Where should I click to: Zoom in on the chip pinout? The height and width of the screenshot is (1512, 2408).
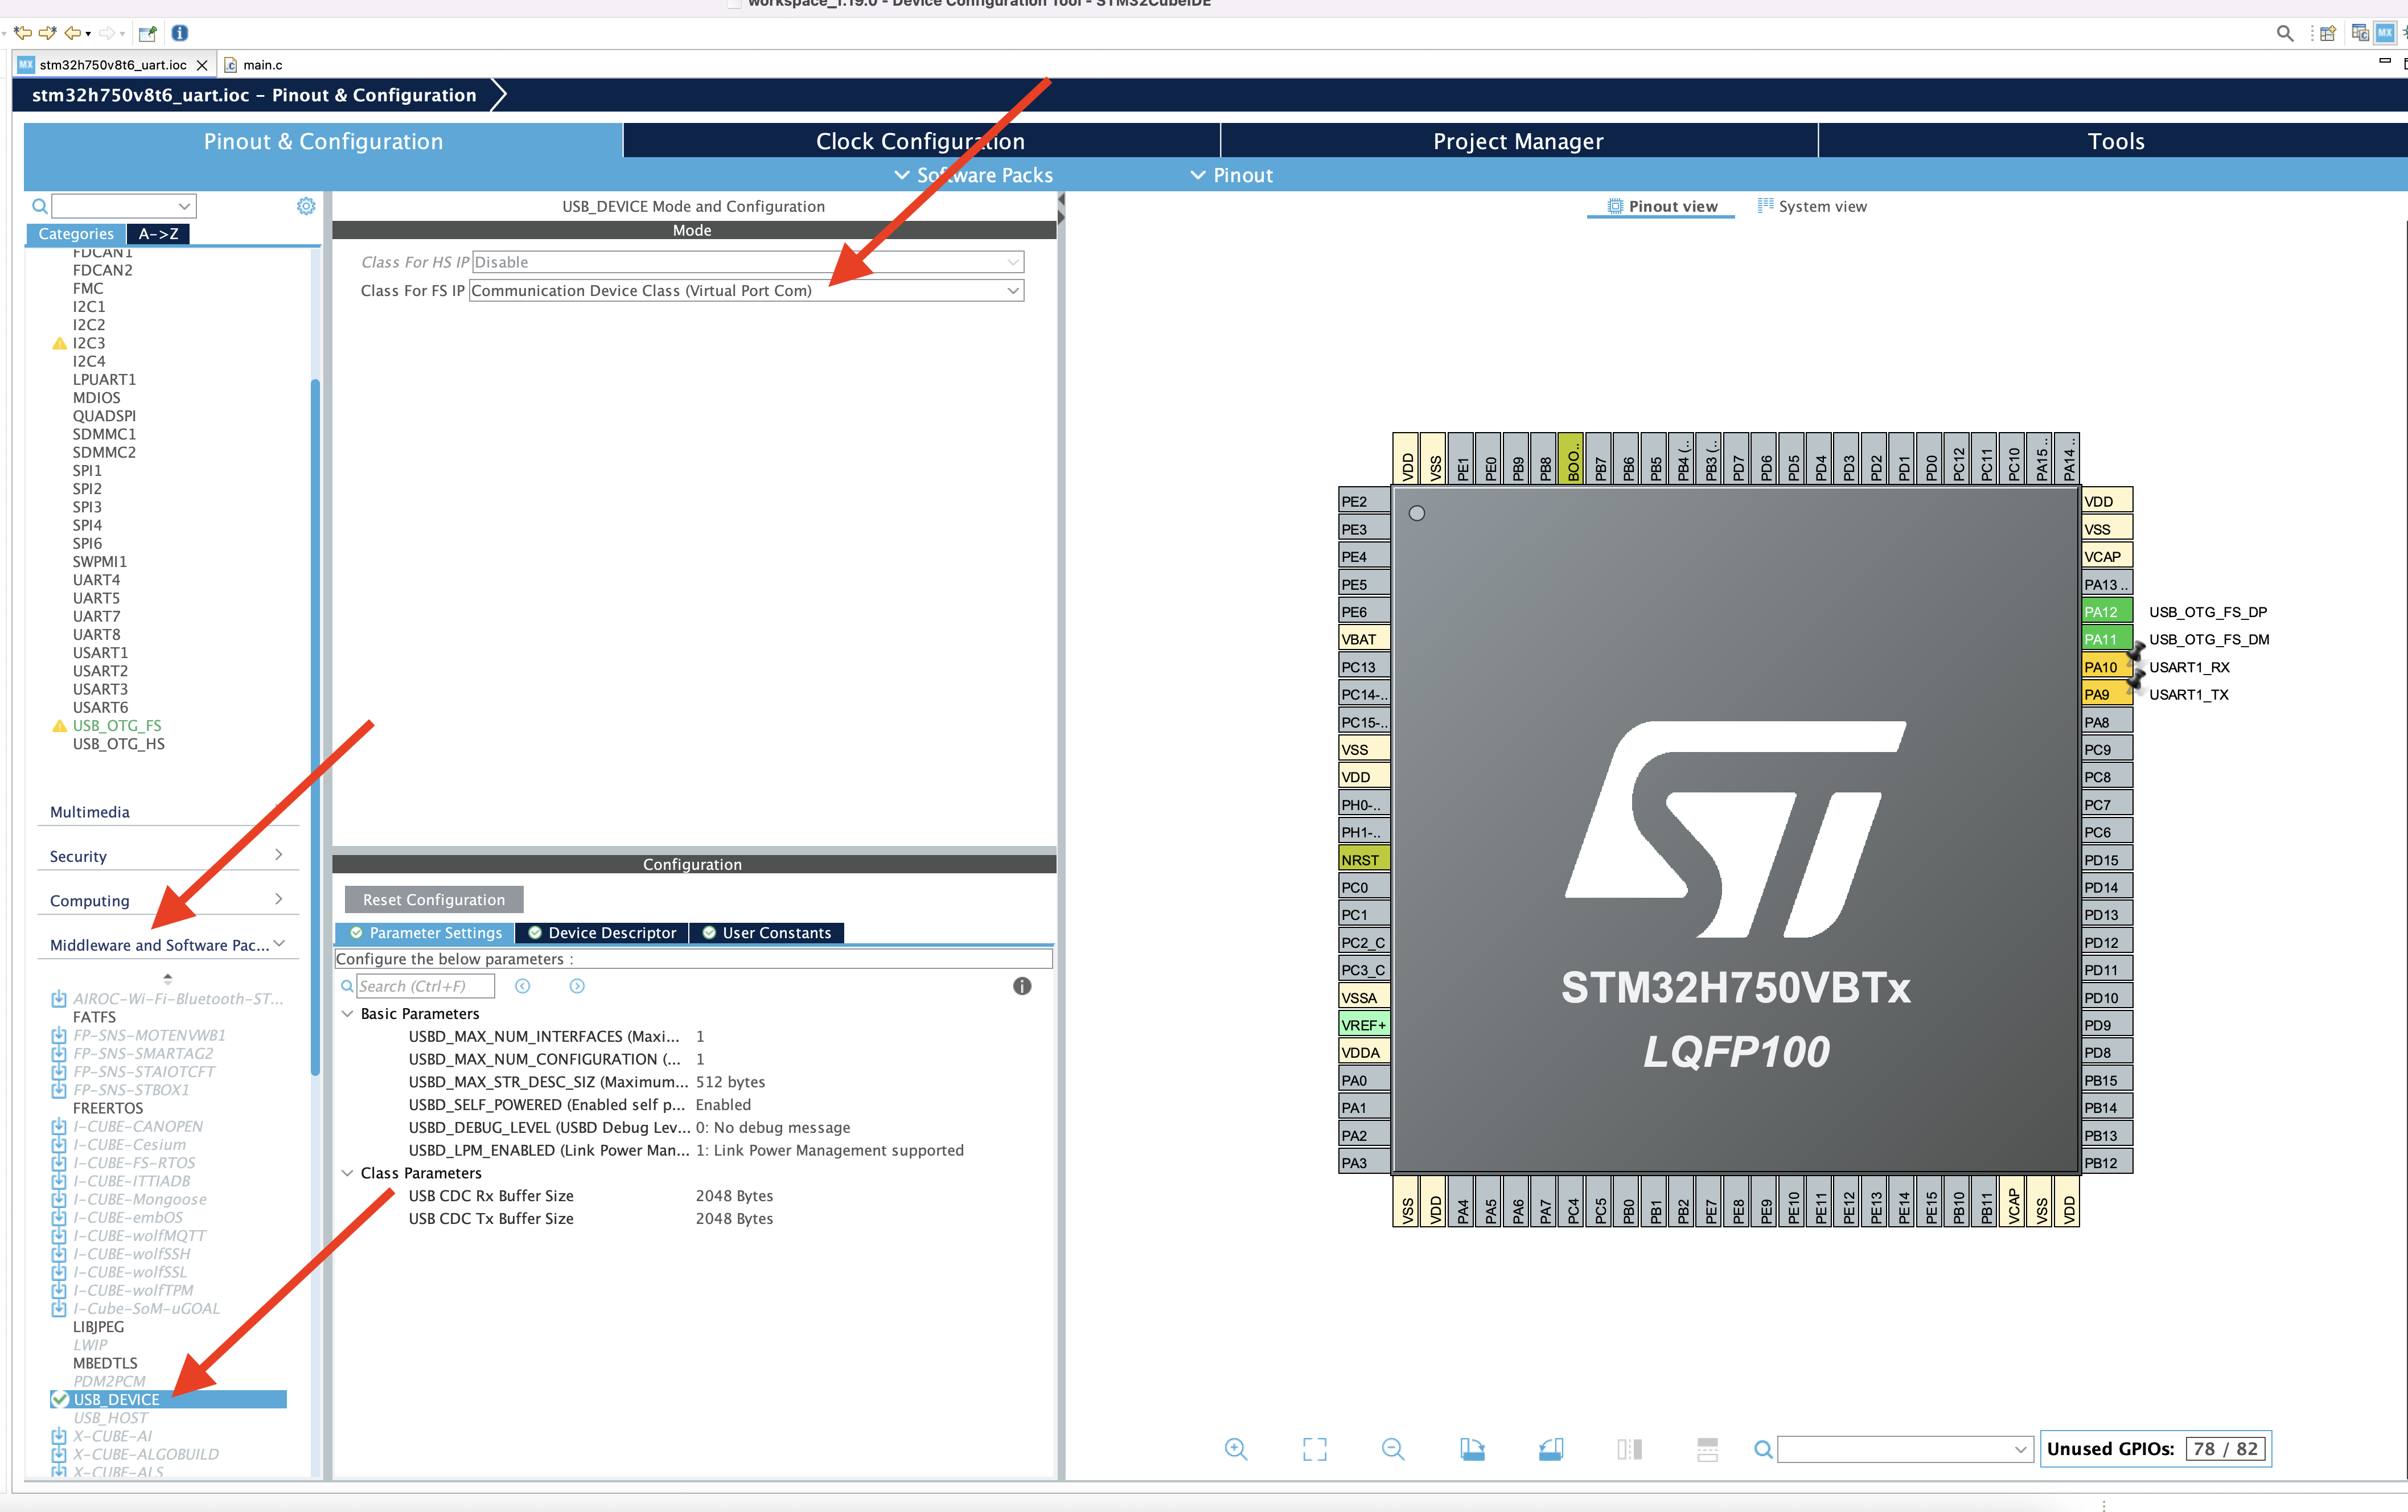coord(1236,1449)
